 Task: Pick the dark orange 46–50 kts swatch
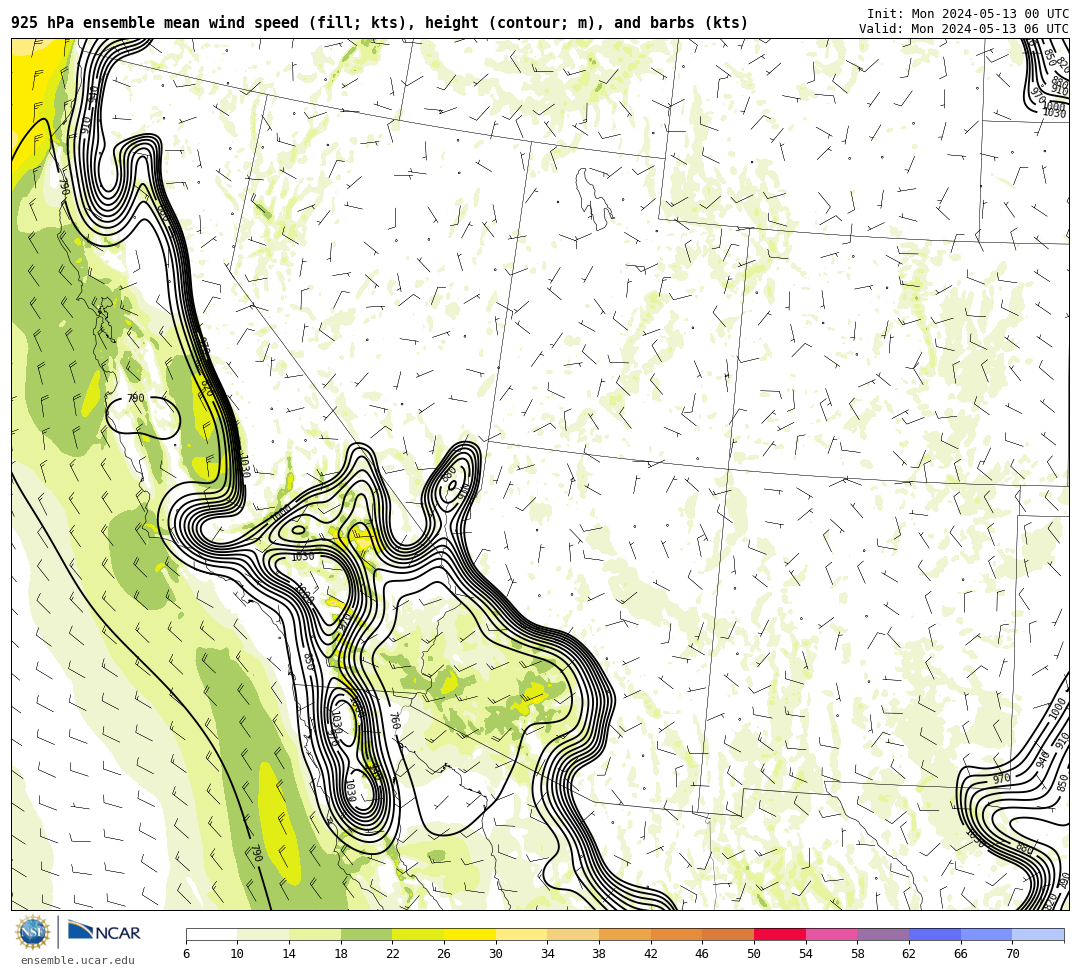coord(728,934)
